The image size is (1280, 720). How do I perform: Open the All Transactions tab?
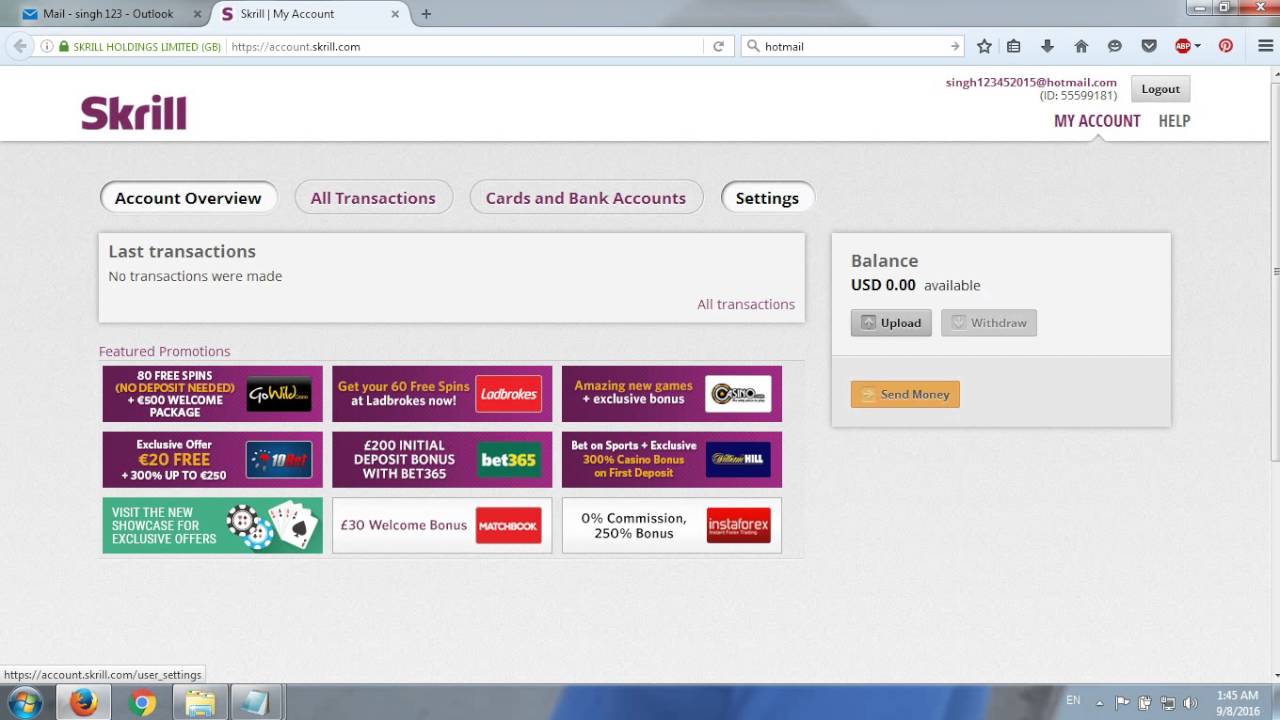tap(373, 198)
